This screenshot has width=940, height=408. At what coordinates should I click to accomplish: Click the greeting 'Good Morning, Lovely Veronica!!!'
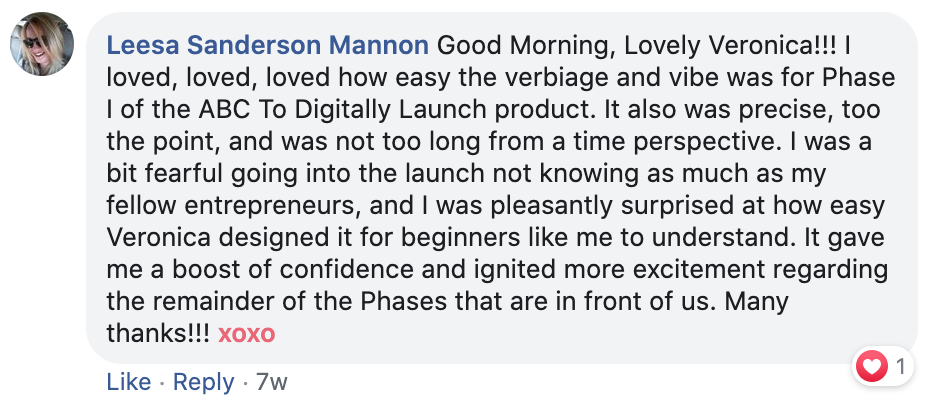click(637, 46)
